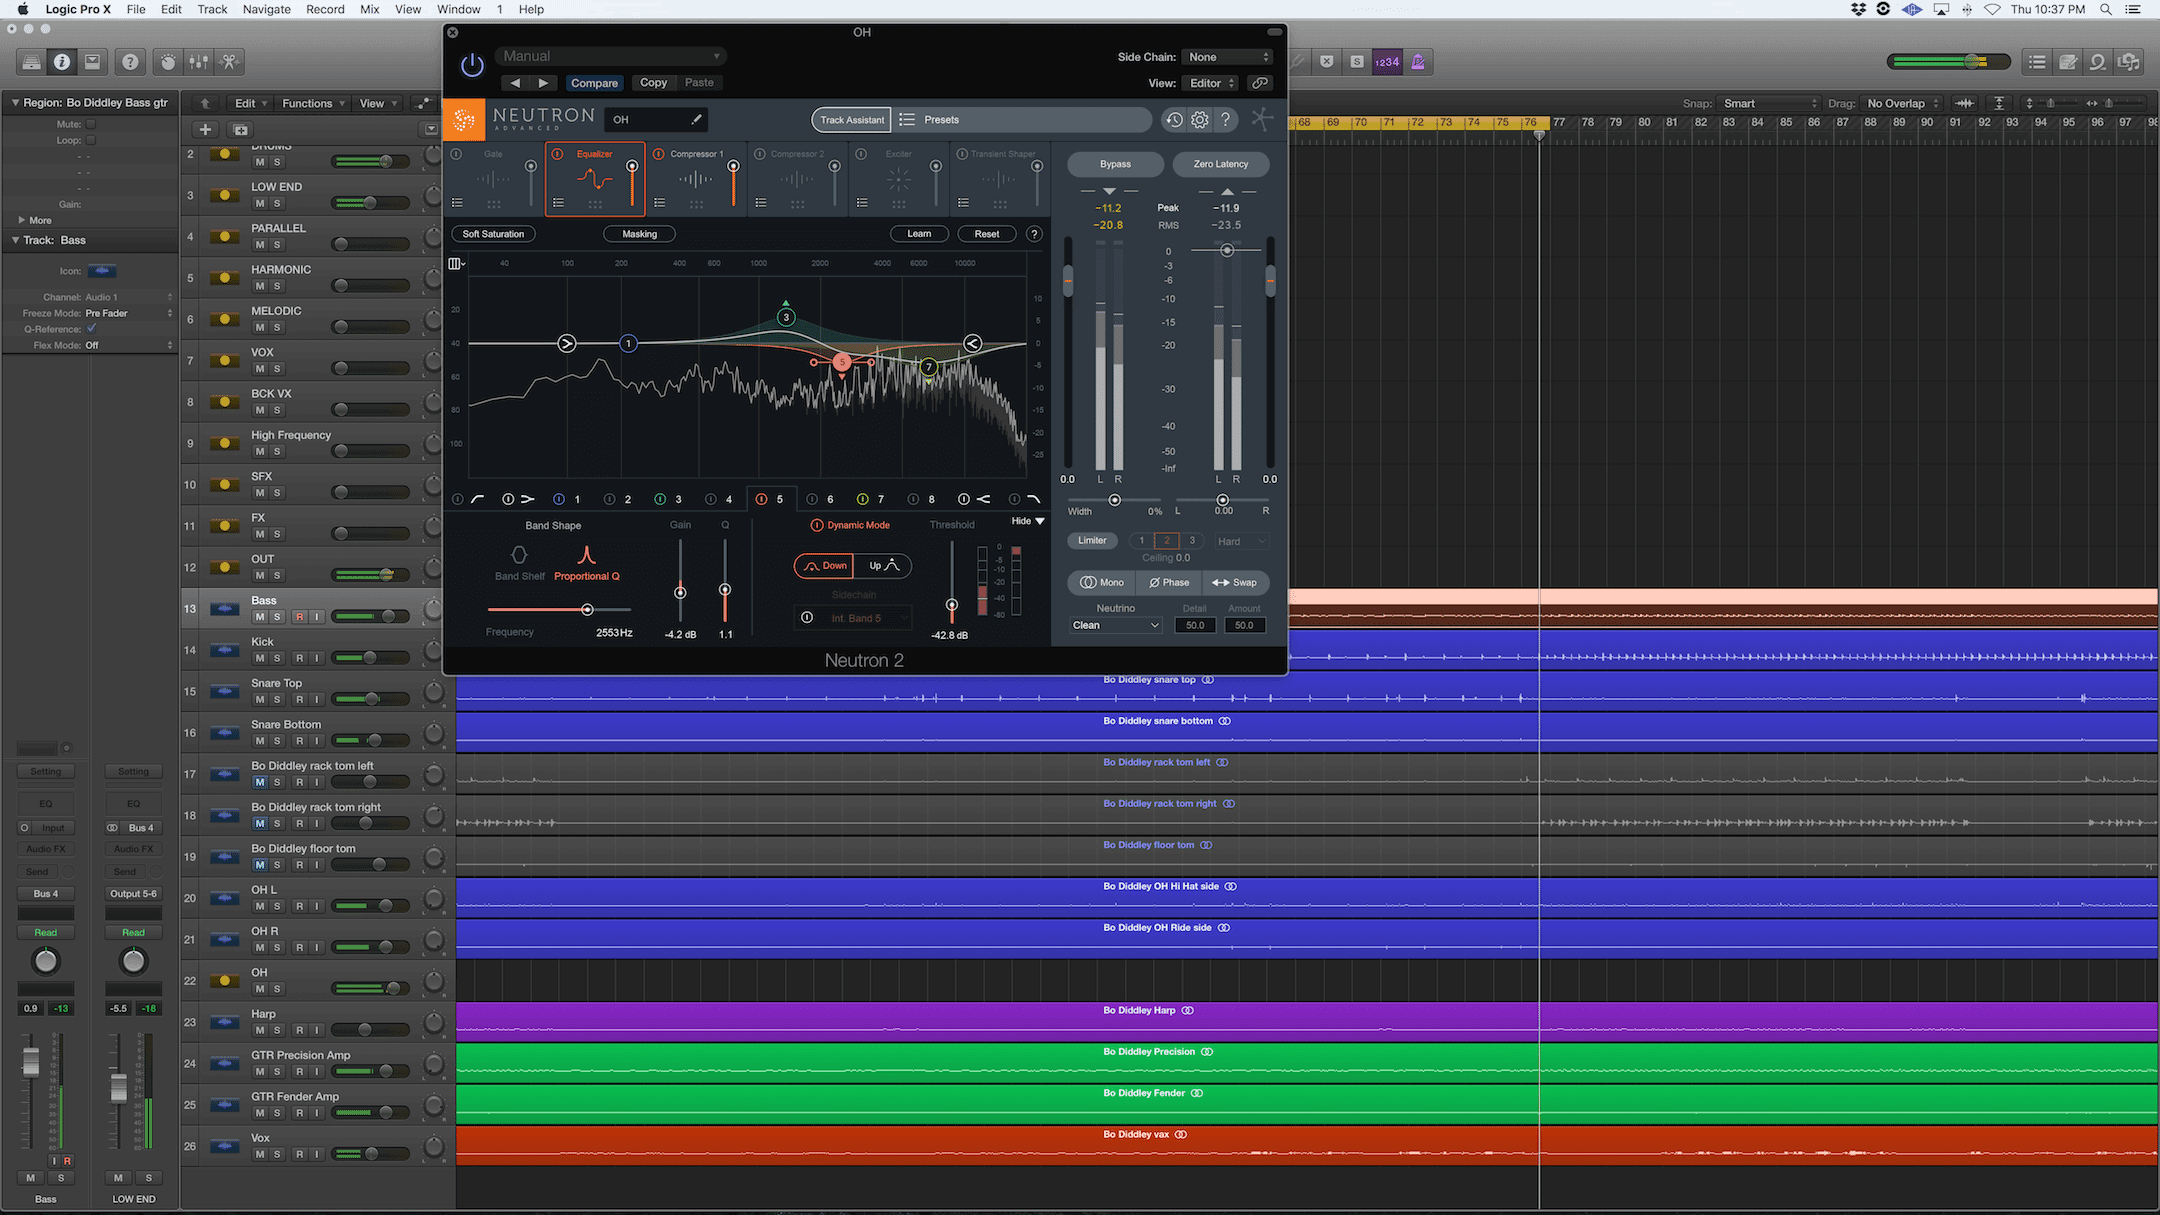
Task: Open the Editors scissors icon
Action: click(x=229, y=62)
